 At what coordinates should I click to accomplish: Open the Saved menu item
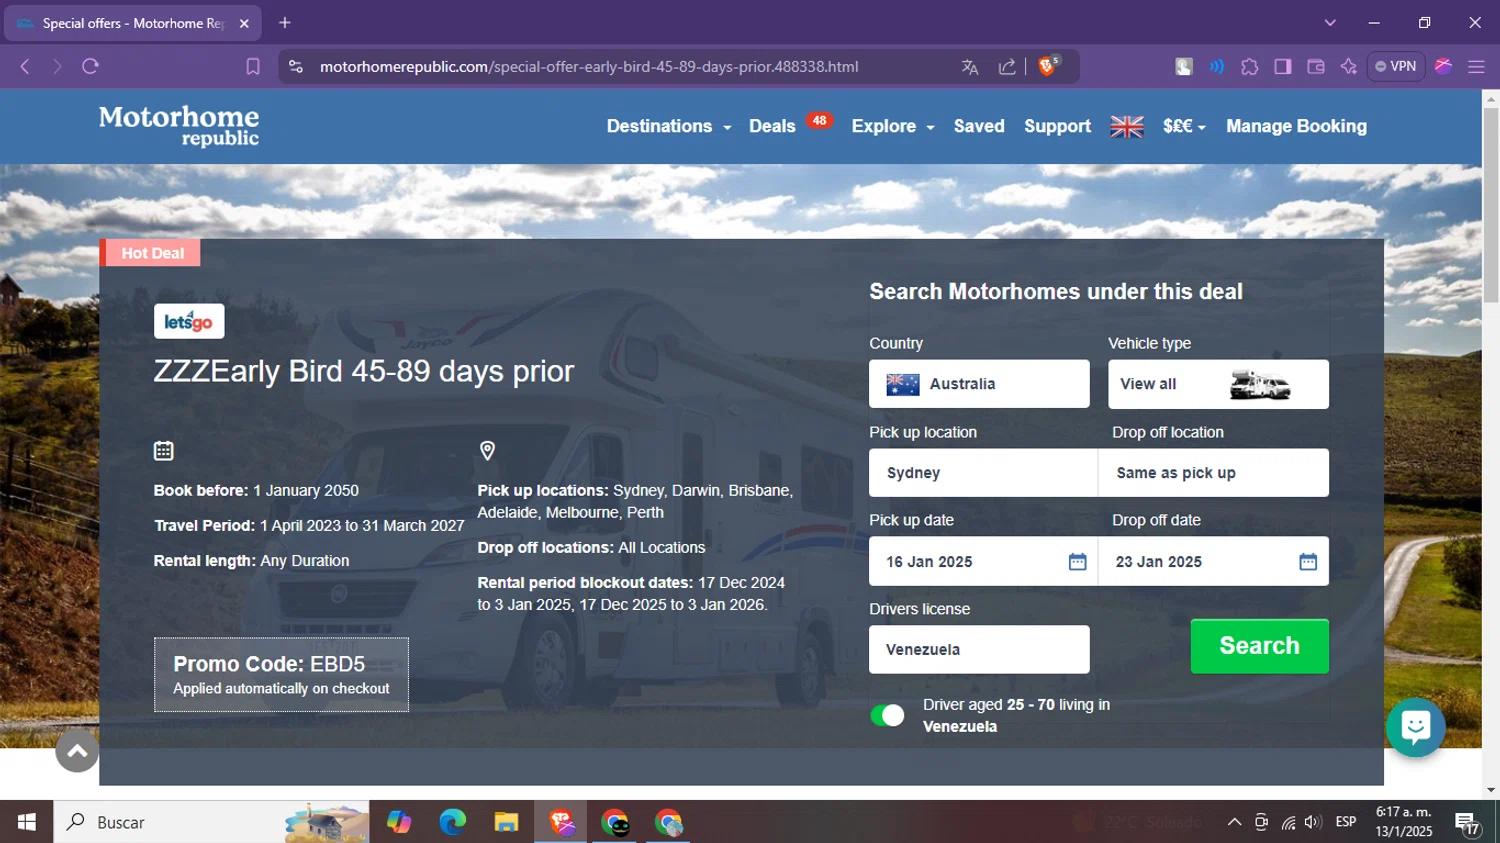pos(979,127)
